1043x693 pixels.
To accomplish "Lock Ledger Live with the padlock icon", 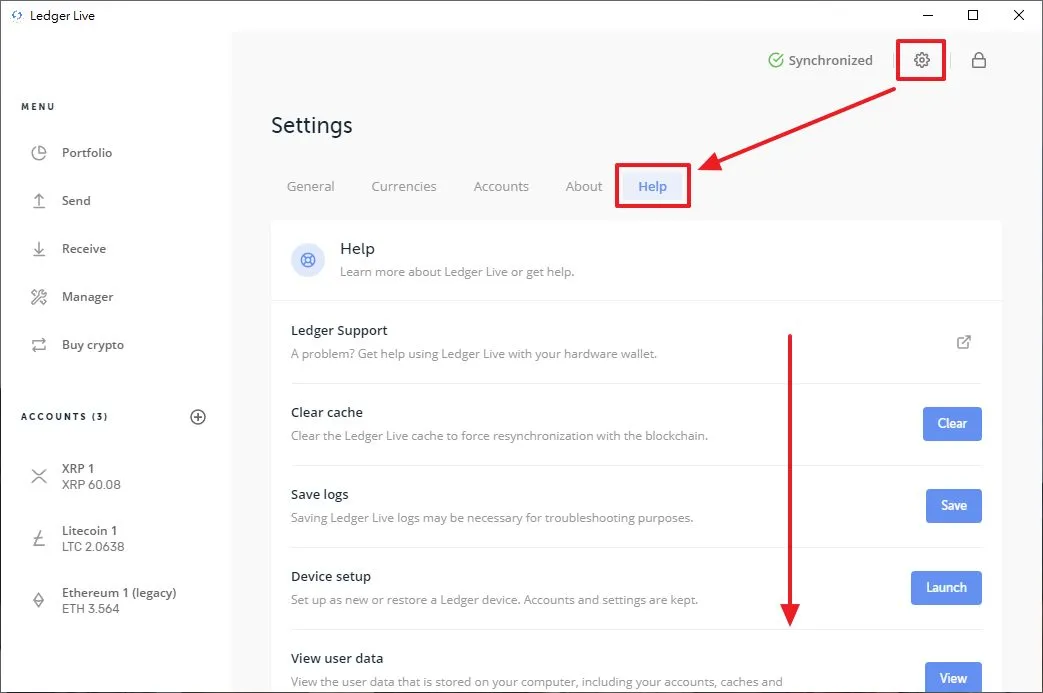I will (x=978, y=60).
